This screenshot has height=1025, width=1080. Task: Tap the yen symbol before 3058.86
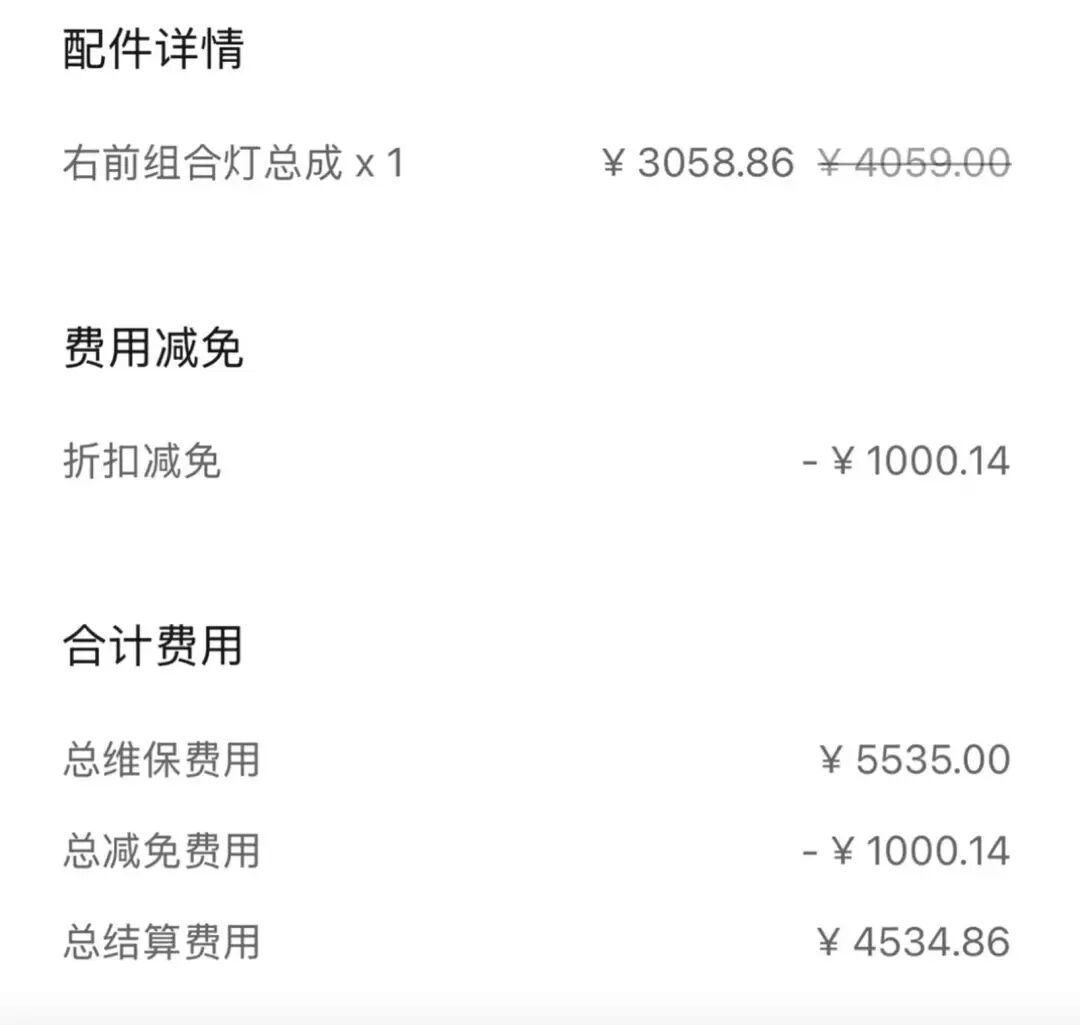pyautogui.click(x=614, y=163)
